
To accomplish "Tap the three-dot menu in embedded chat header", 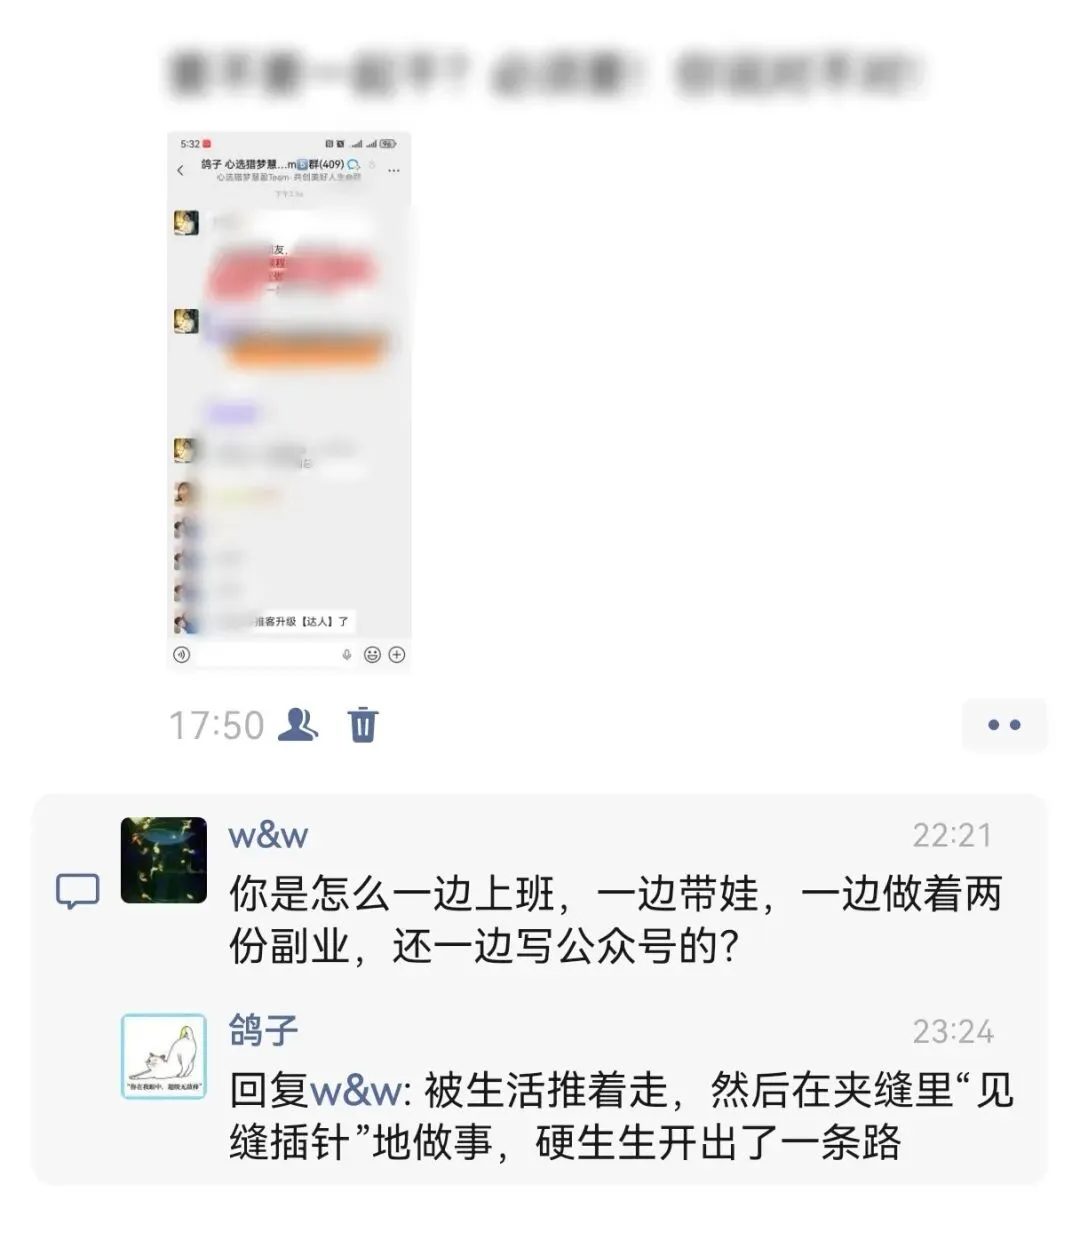I will pos(393,171).
